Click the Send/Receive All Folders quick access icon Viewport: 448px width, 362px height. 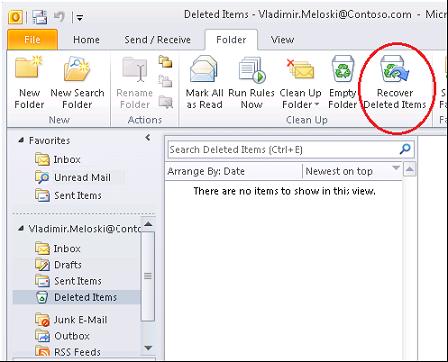[x=40, y=17]
